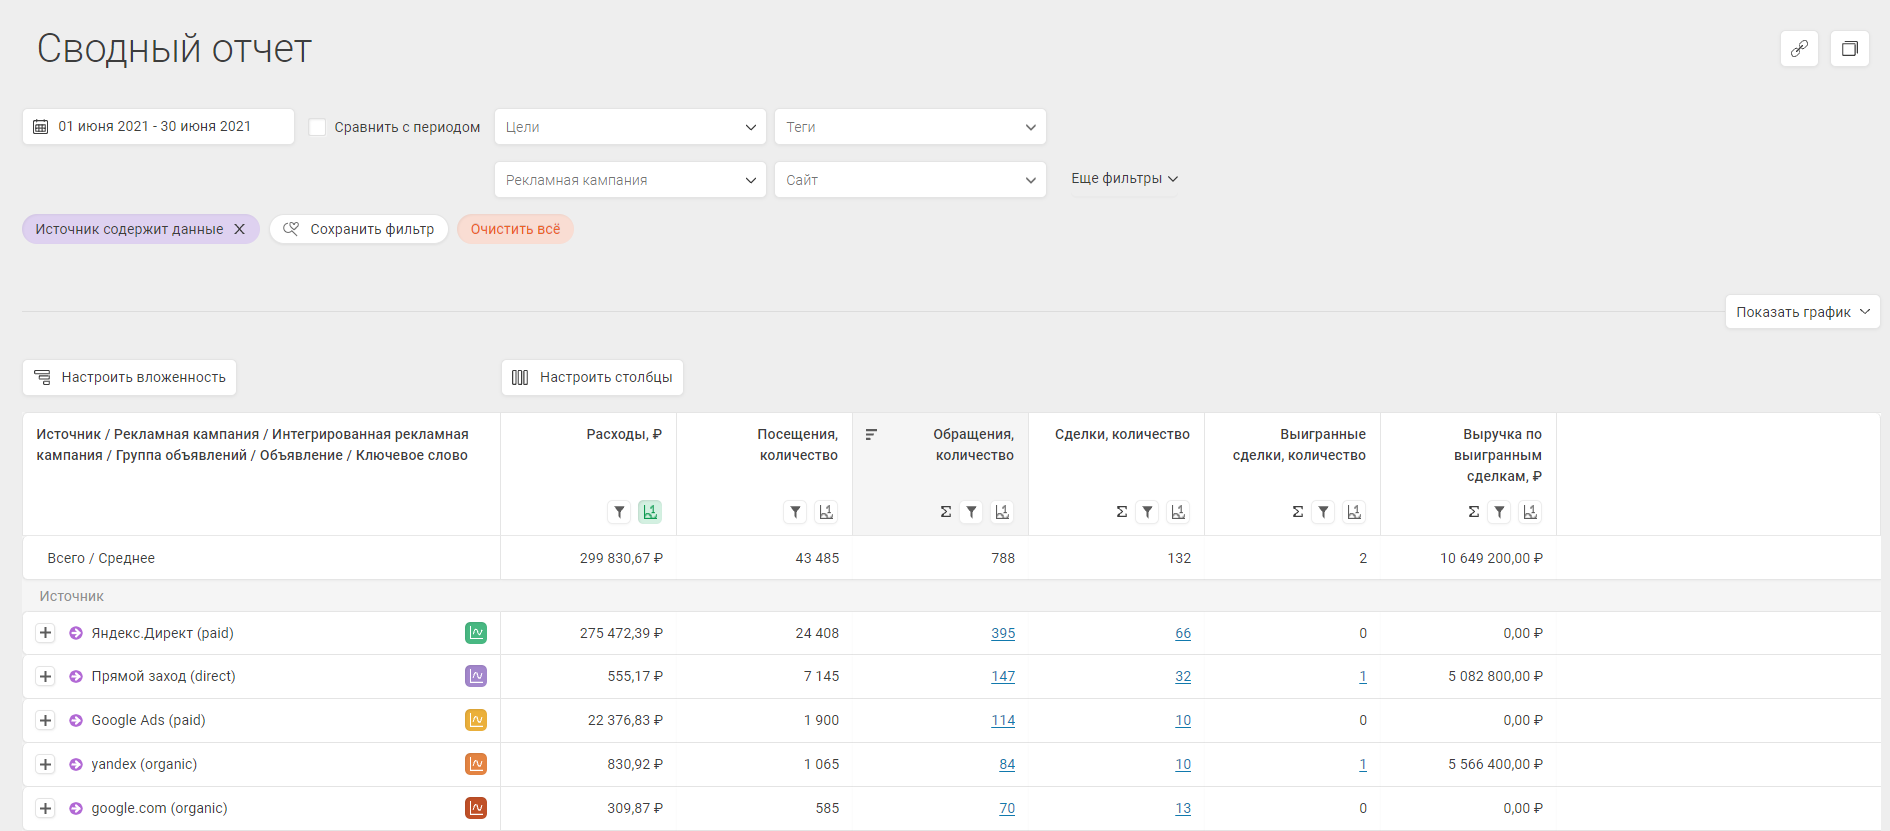Click sort icon in Обращения column header
The image size is (1890, 831).
point(871,435)
